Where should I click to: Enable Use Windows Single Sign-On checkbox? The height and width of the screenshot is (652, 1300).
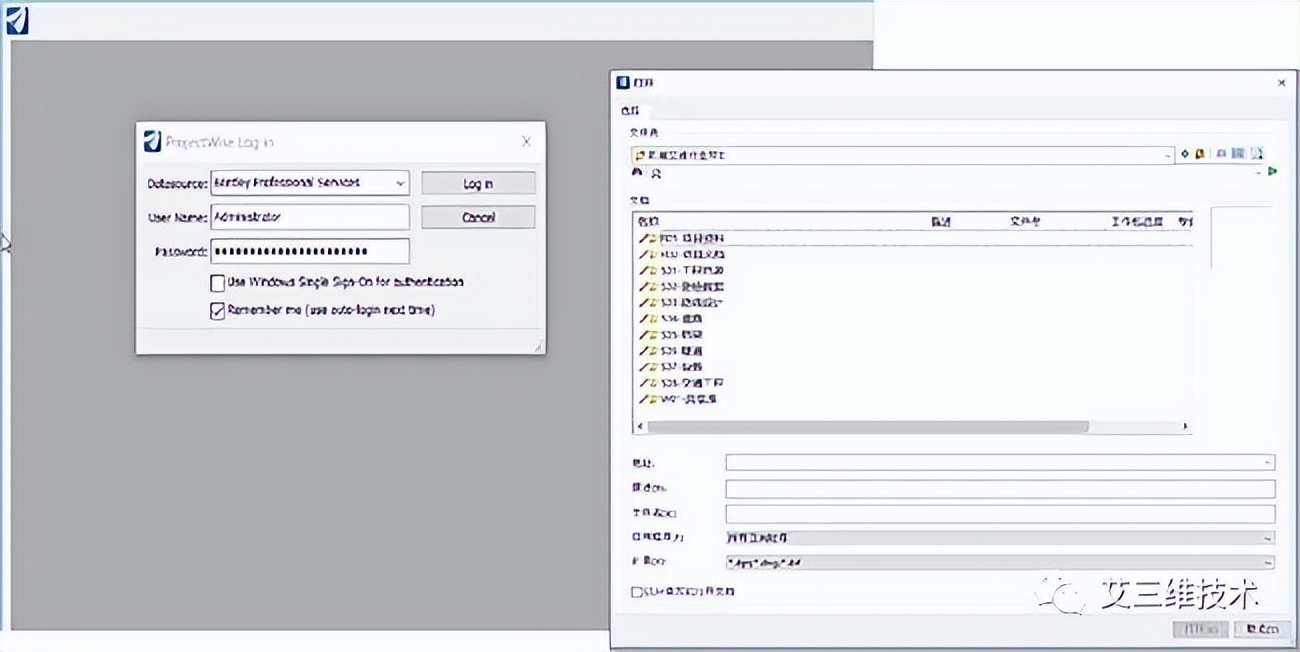tap(217, 283)
